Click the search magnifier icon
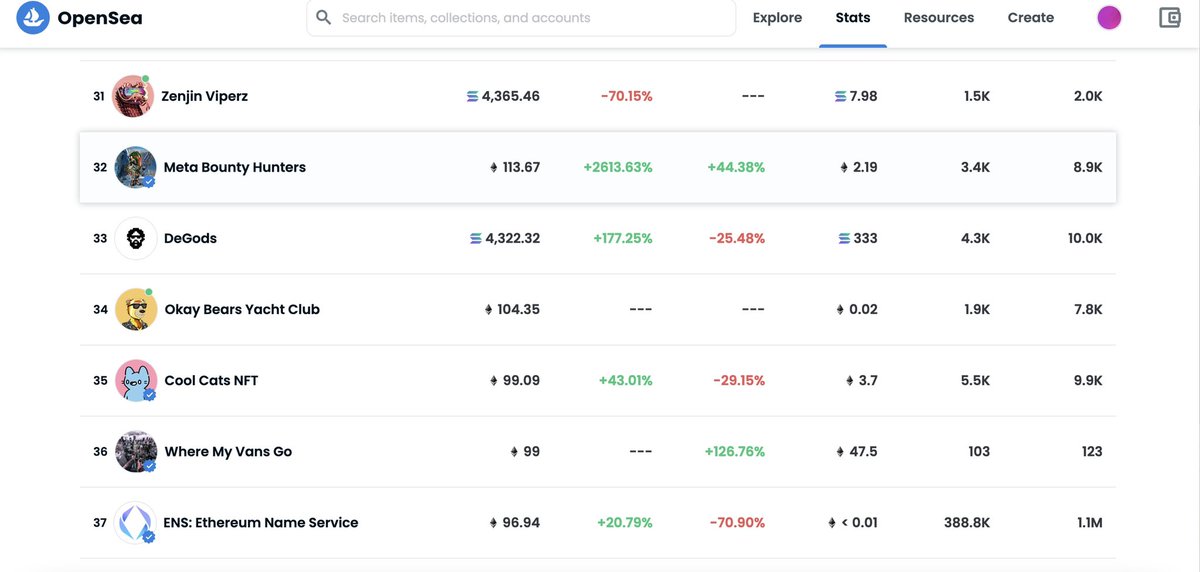Screen dimensions: 1200x572 tap(323, 18)
